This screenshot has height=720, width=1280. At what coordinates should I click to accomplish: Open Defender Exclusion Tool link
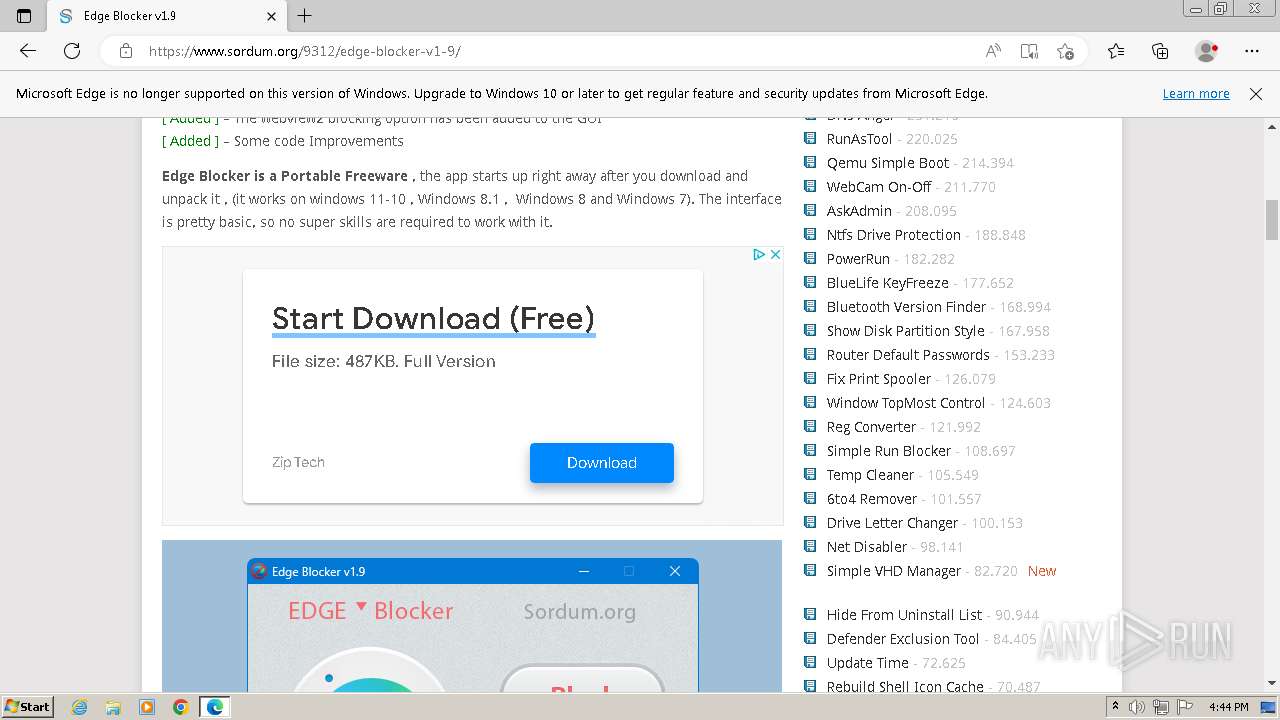point(903,639)
